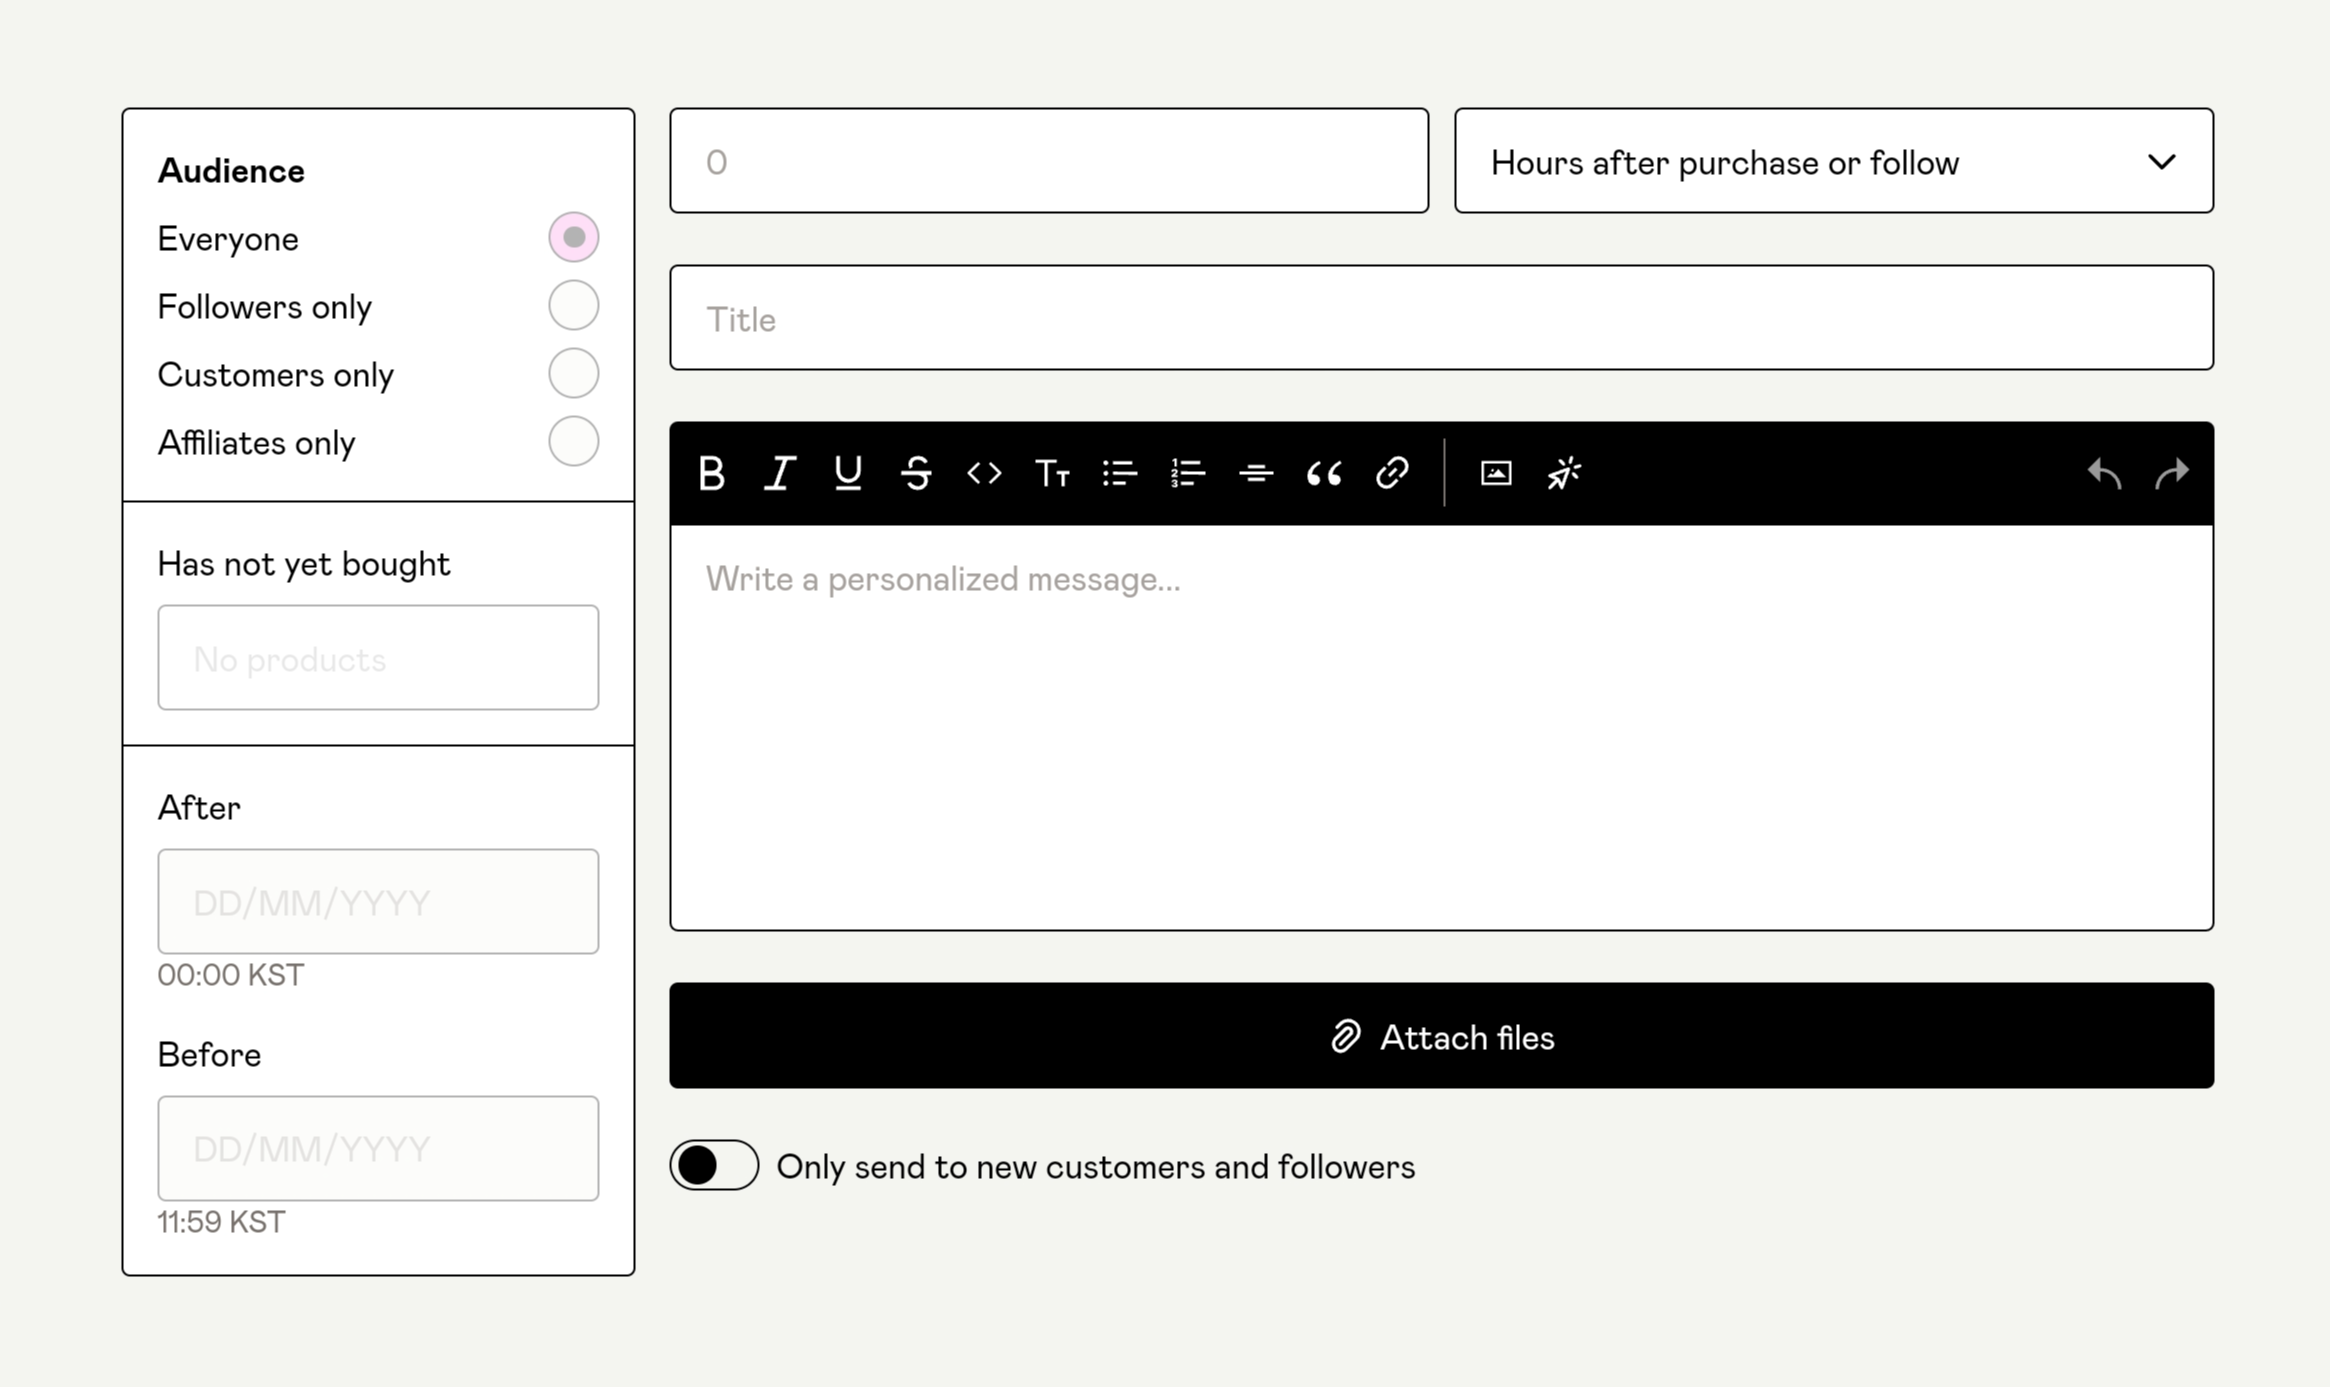Apply italic formatting
The image size is (2330, 1387).
(780, 473)
